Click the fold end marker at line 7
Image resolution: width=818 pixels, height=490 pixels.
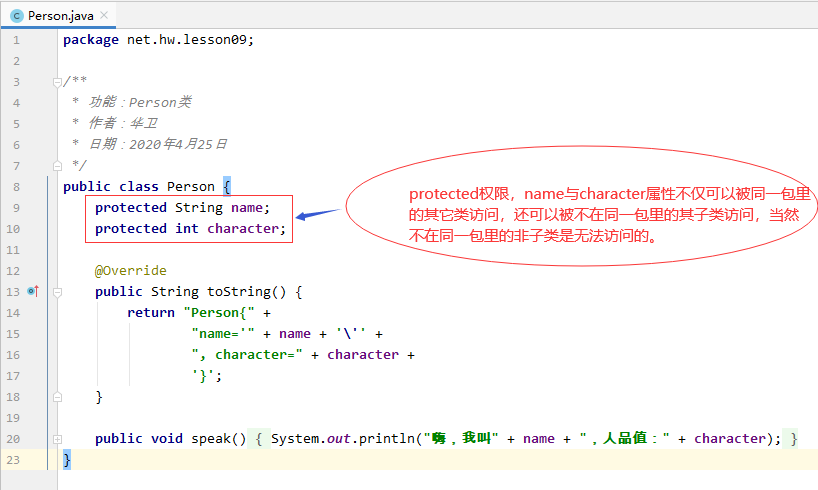click(57, 166)
